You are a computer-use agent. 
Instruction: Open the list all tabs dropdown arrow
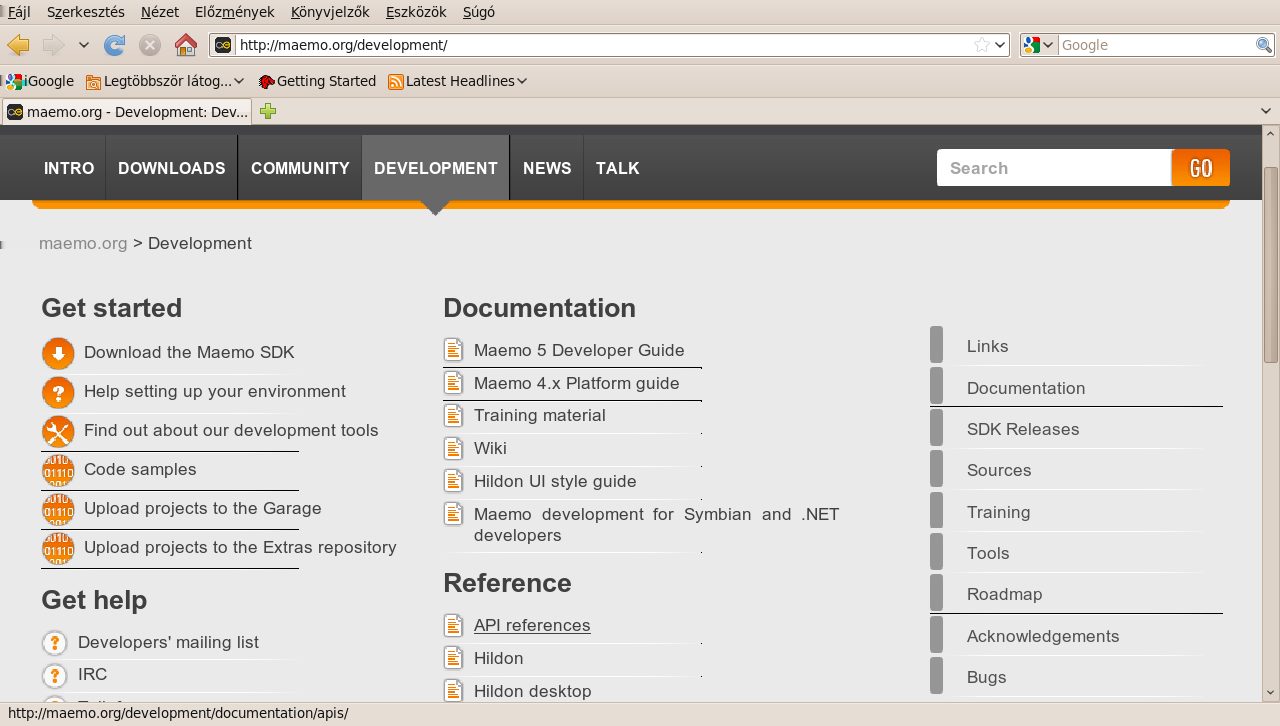(x=1268, y=111)
